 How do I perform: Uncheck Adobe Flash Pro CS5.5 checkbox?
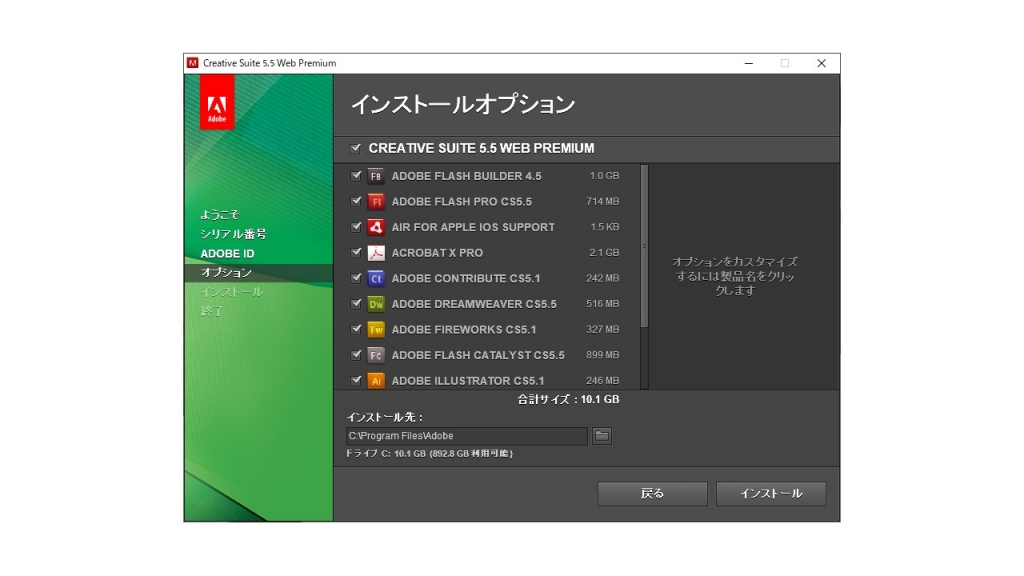tap(356, 201)
